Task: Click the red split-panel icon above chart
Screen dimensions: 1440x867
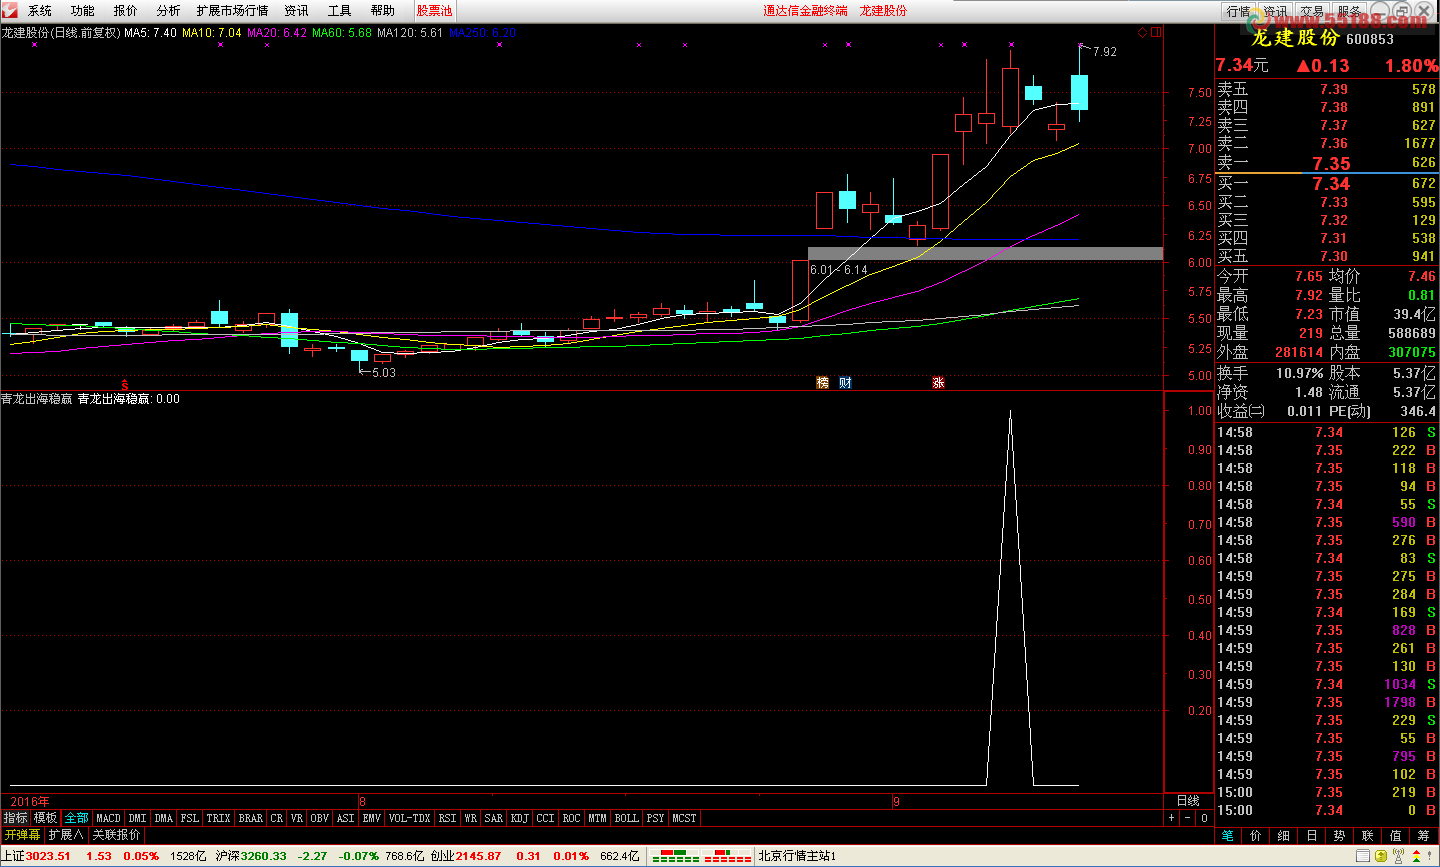Action: 1156,32
